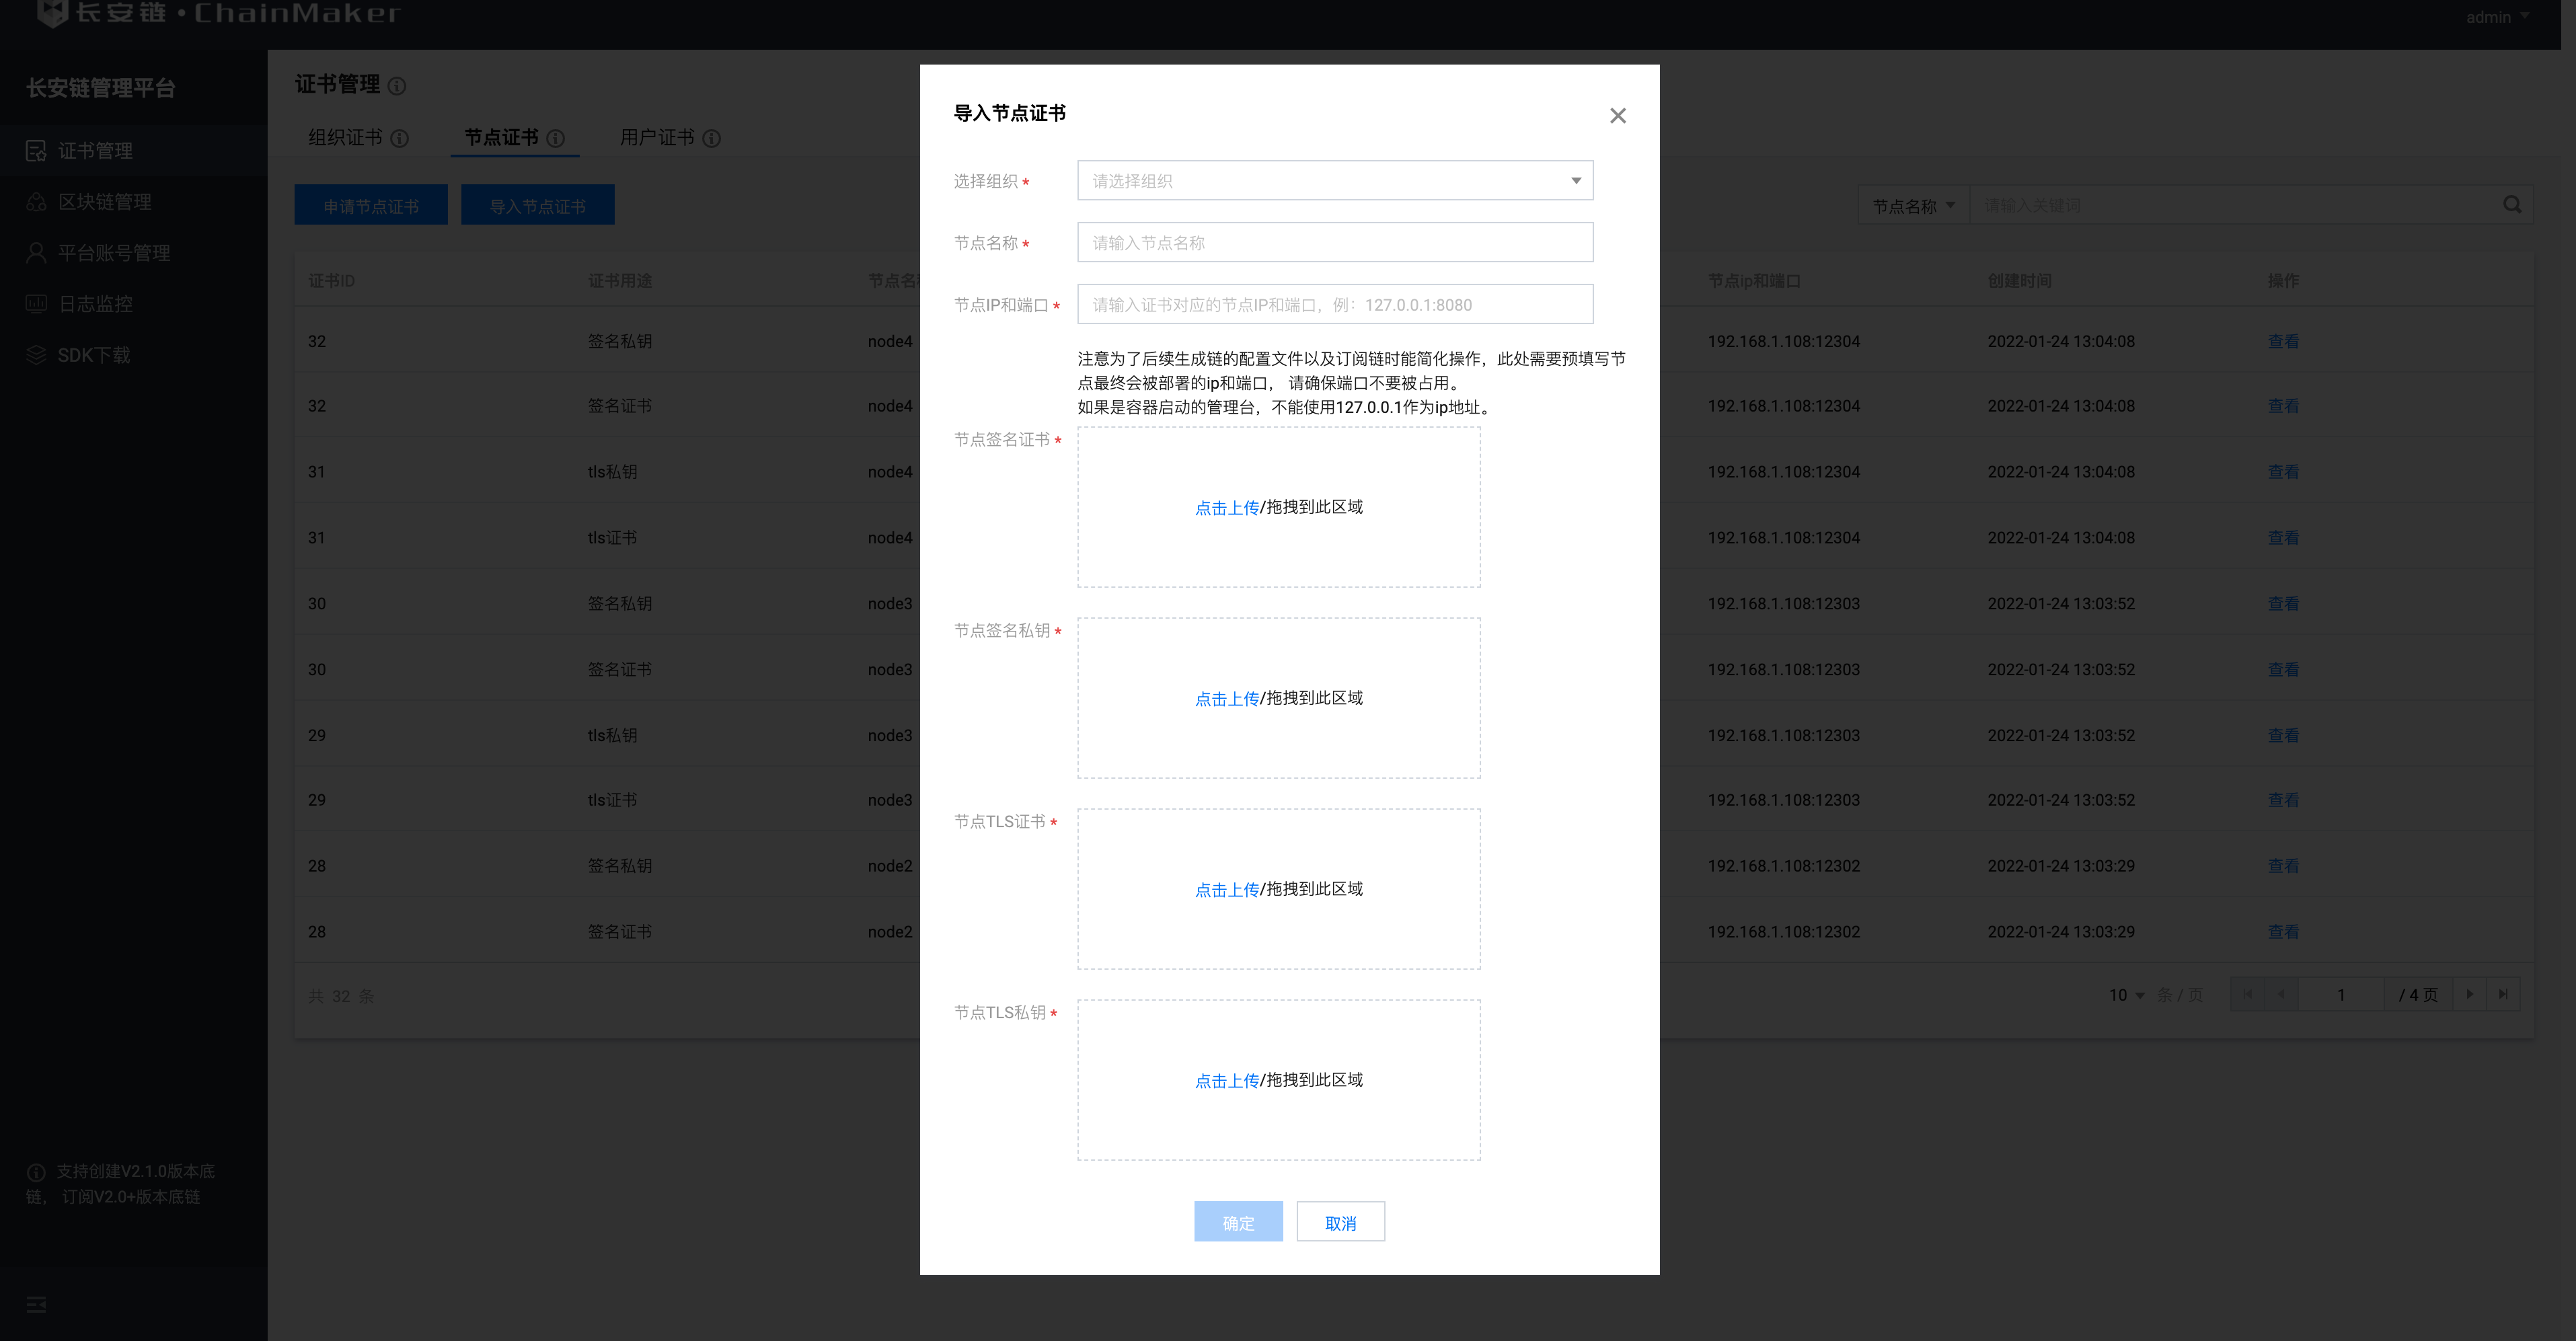Click 查看 for the ID 32 签名证书 row
Image resolution: width=2576 pixels, height=1341 pixels.
(x=2283, y=407)
